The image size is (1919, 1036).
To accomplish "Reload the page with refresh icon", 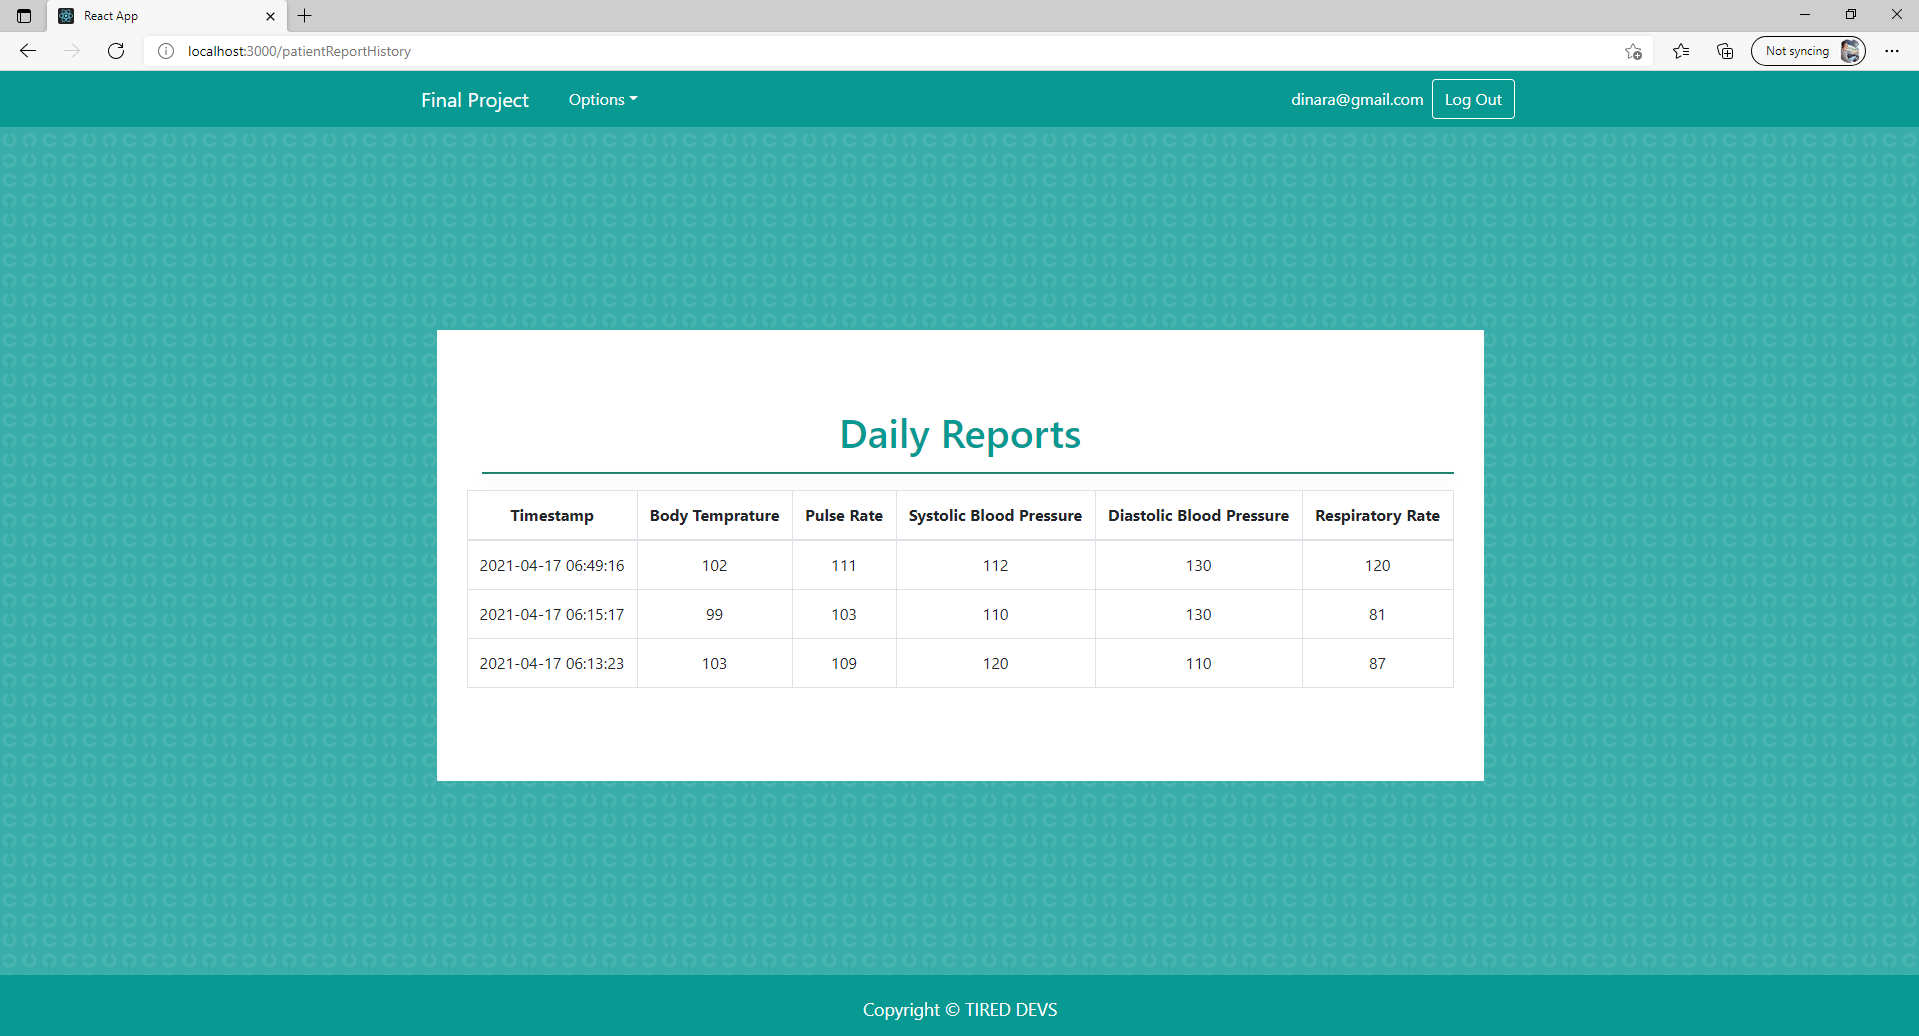I will 116,51.
